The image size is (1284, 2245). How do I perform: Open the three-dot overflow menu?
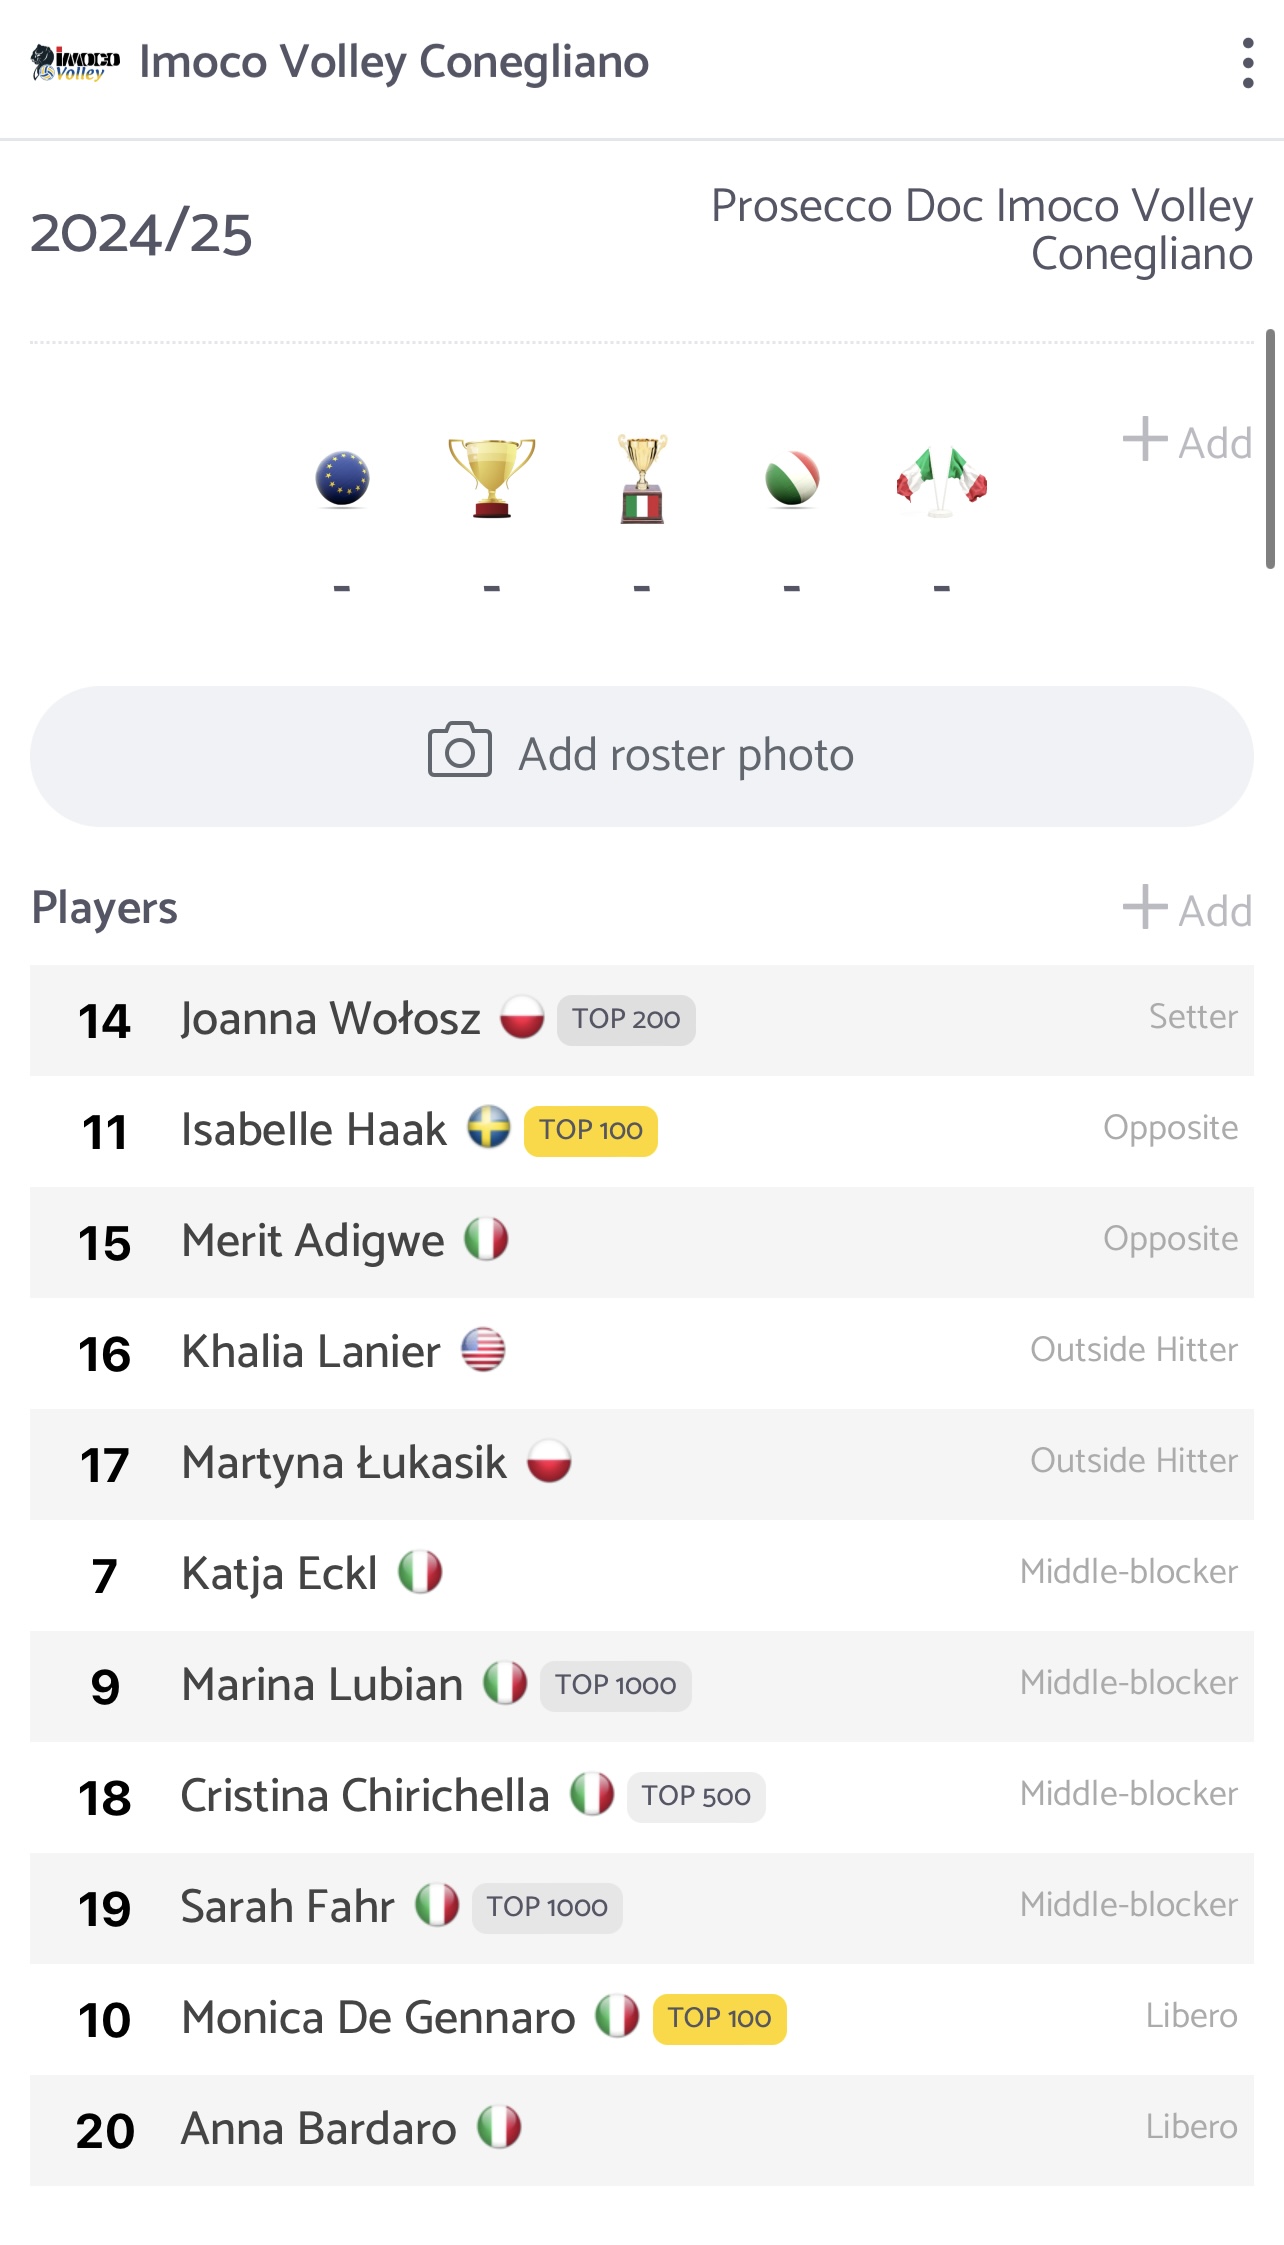coord(1247,63)
